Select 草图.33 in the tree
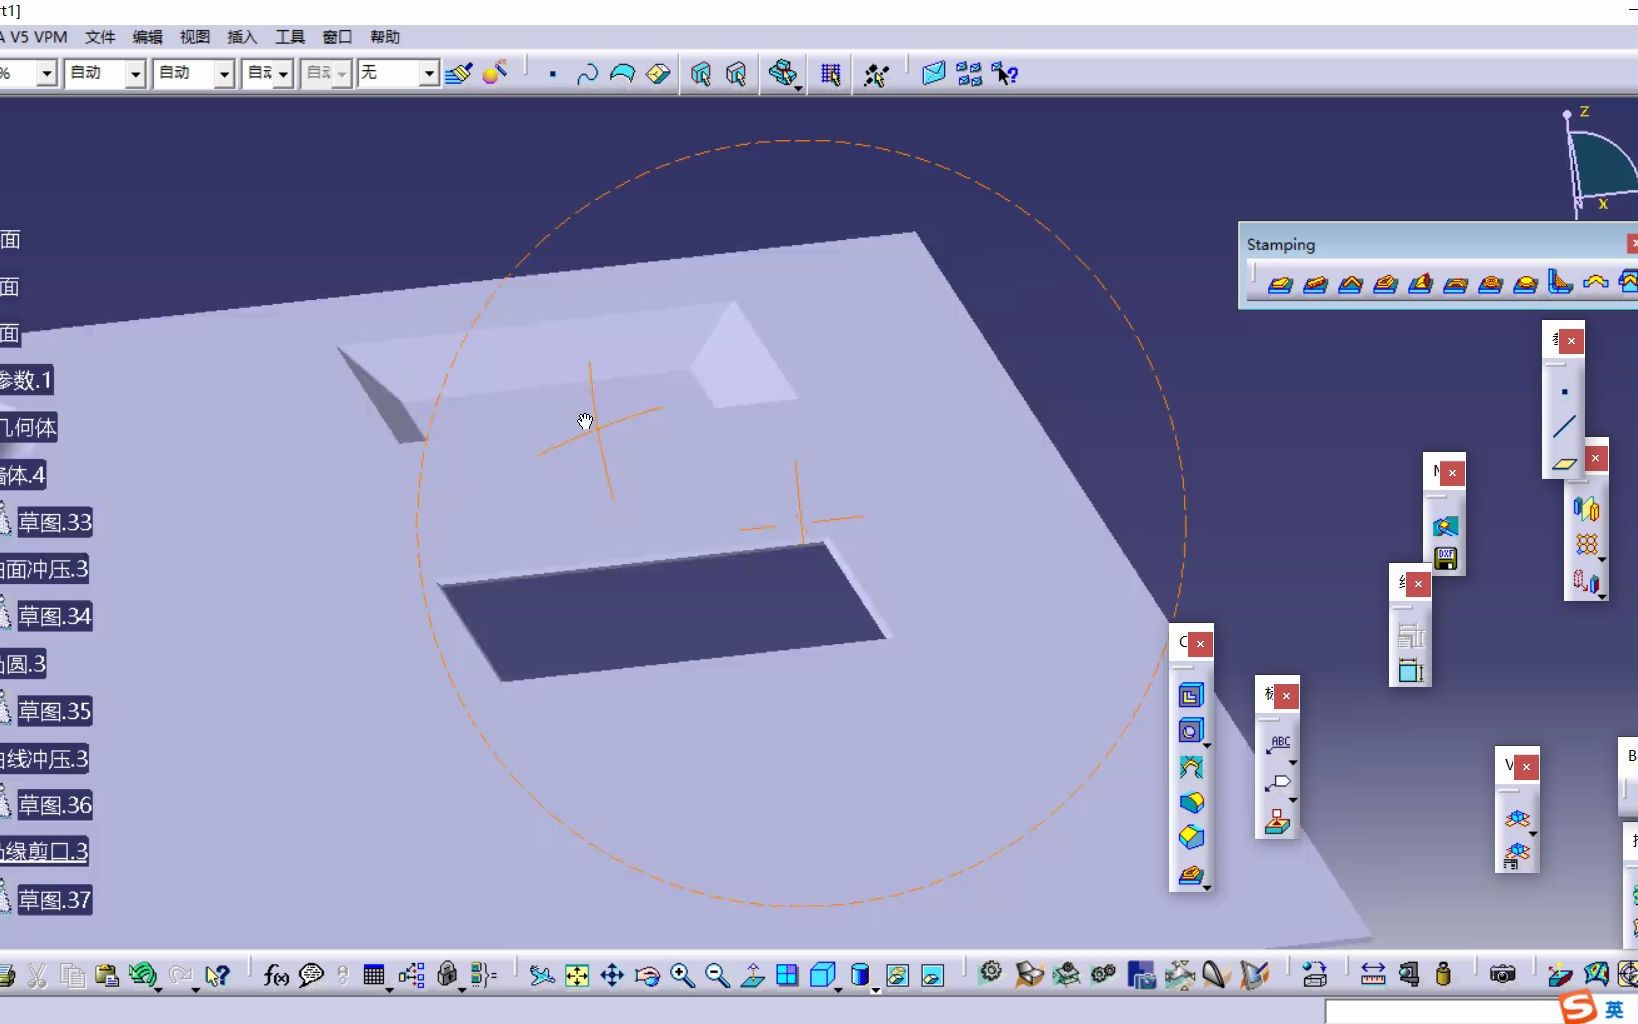This screenshot has height=1024, width=1638. tap(55, 522)
